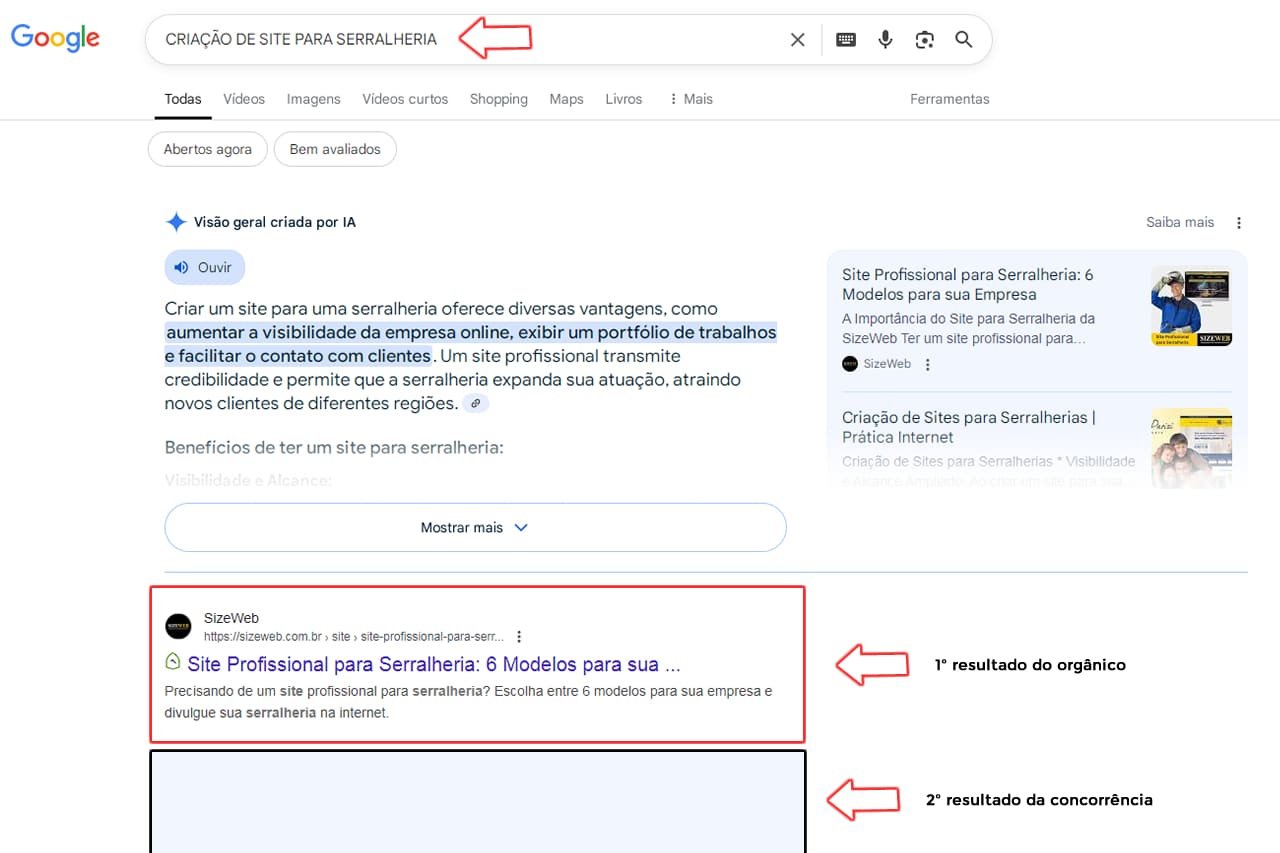Open Google Lens image search icon

coord(924,40)
